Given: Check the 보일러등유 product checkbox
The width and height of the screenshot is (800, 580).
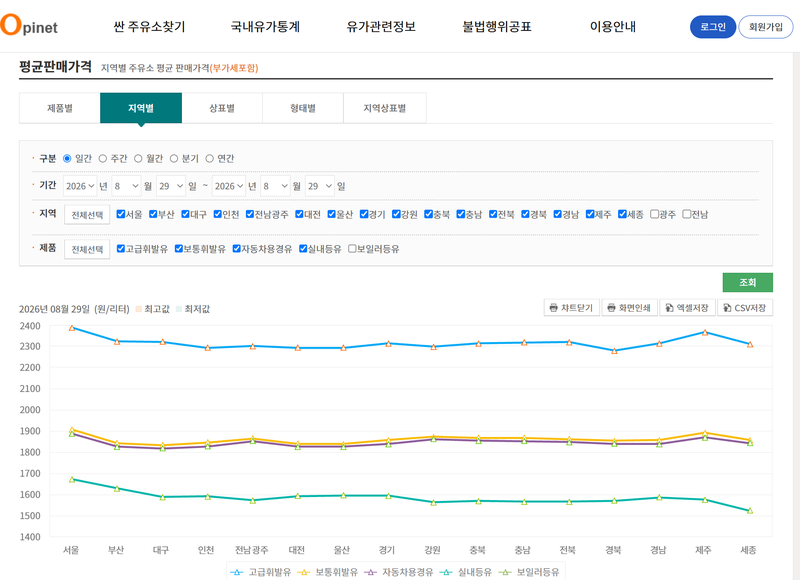Looking at the screenshot, I should click(352, 248).
